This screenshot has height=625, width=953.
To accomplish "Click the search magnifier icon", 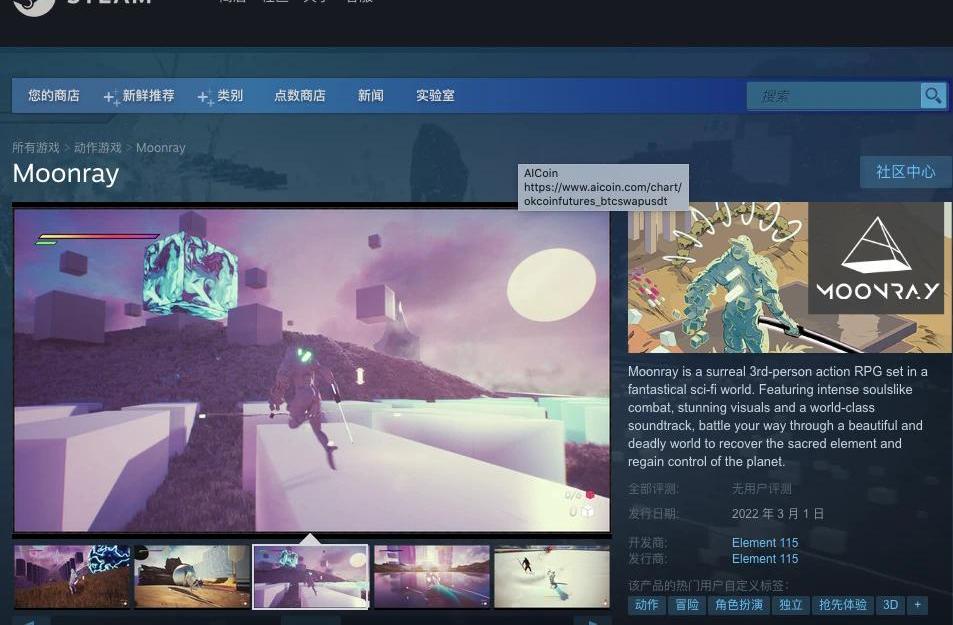I will (x=933, y=95).
